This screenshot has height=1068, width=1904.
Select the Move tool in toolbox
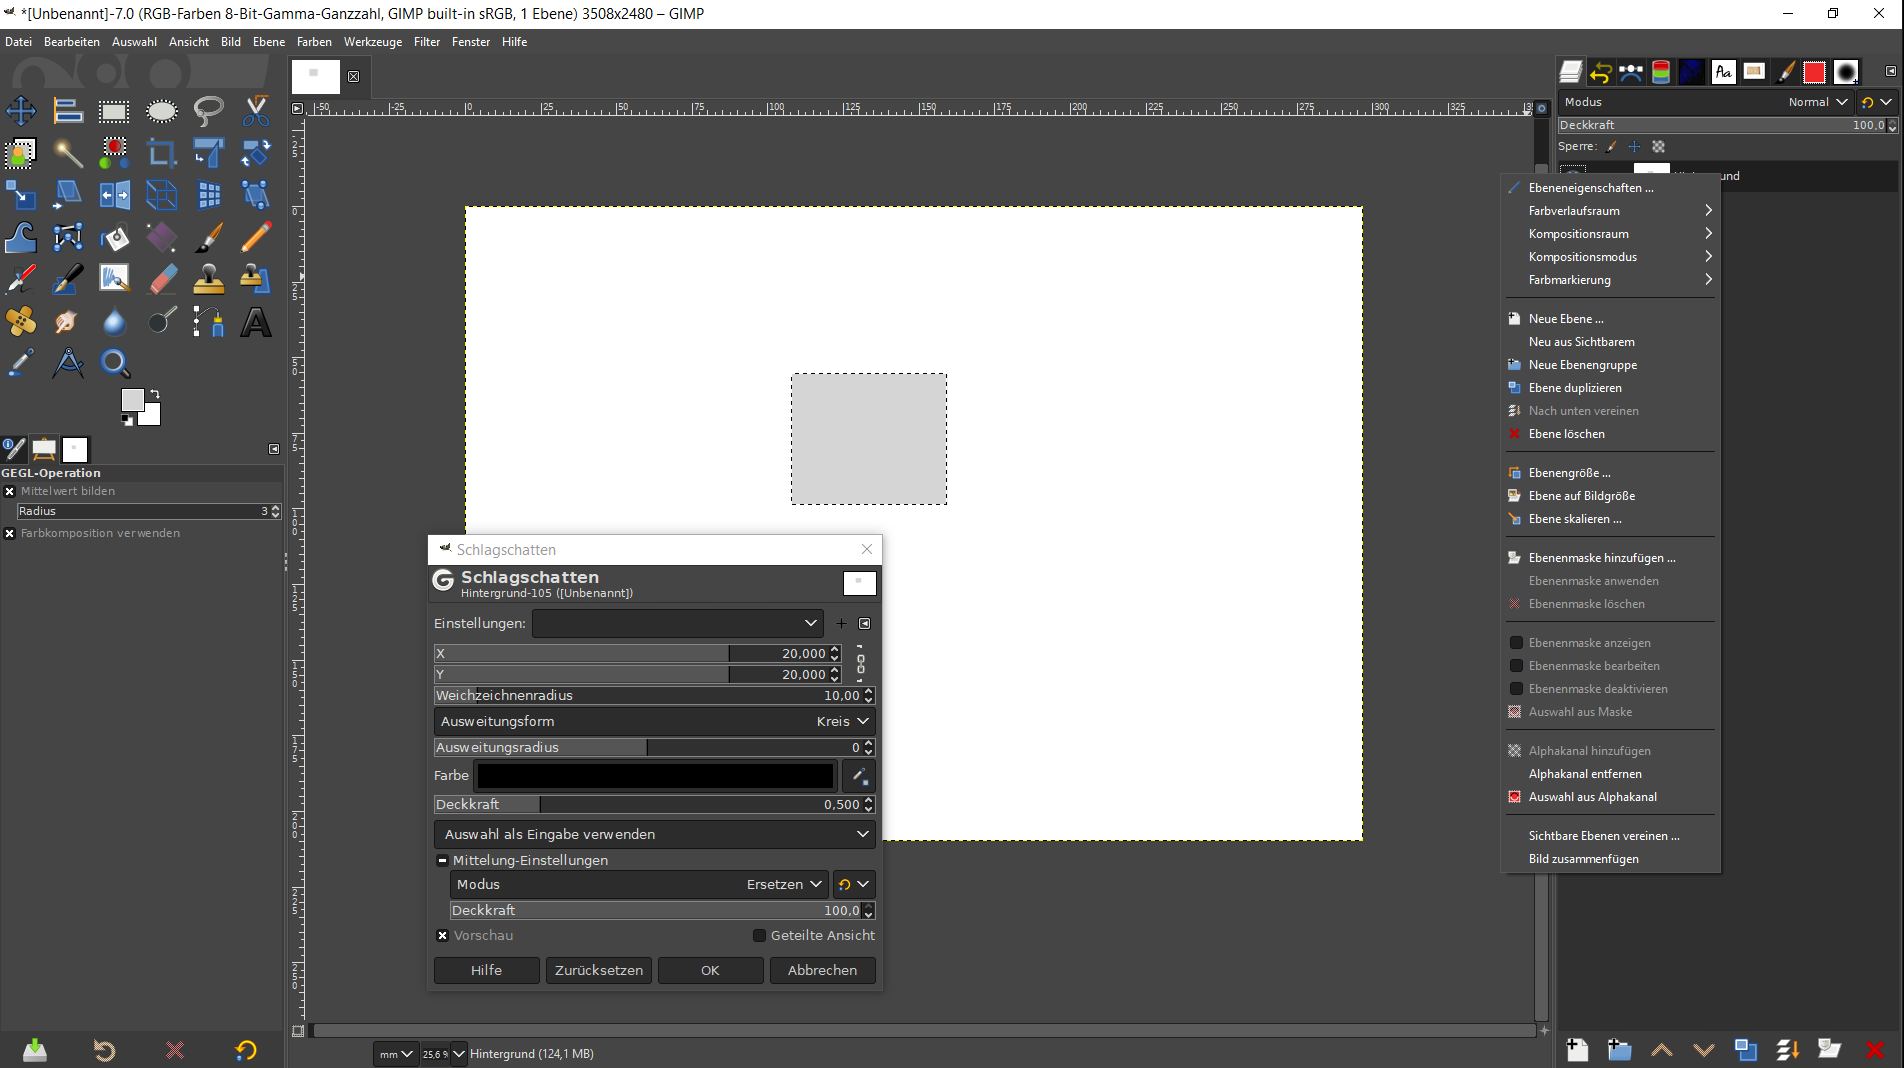pyautogui.click(x=21, y=111)
